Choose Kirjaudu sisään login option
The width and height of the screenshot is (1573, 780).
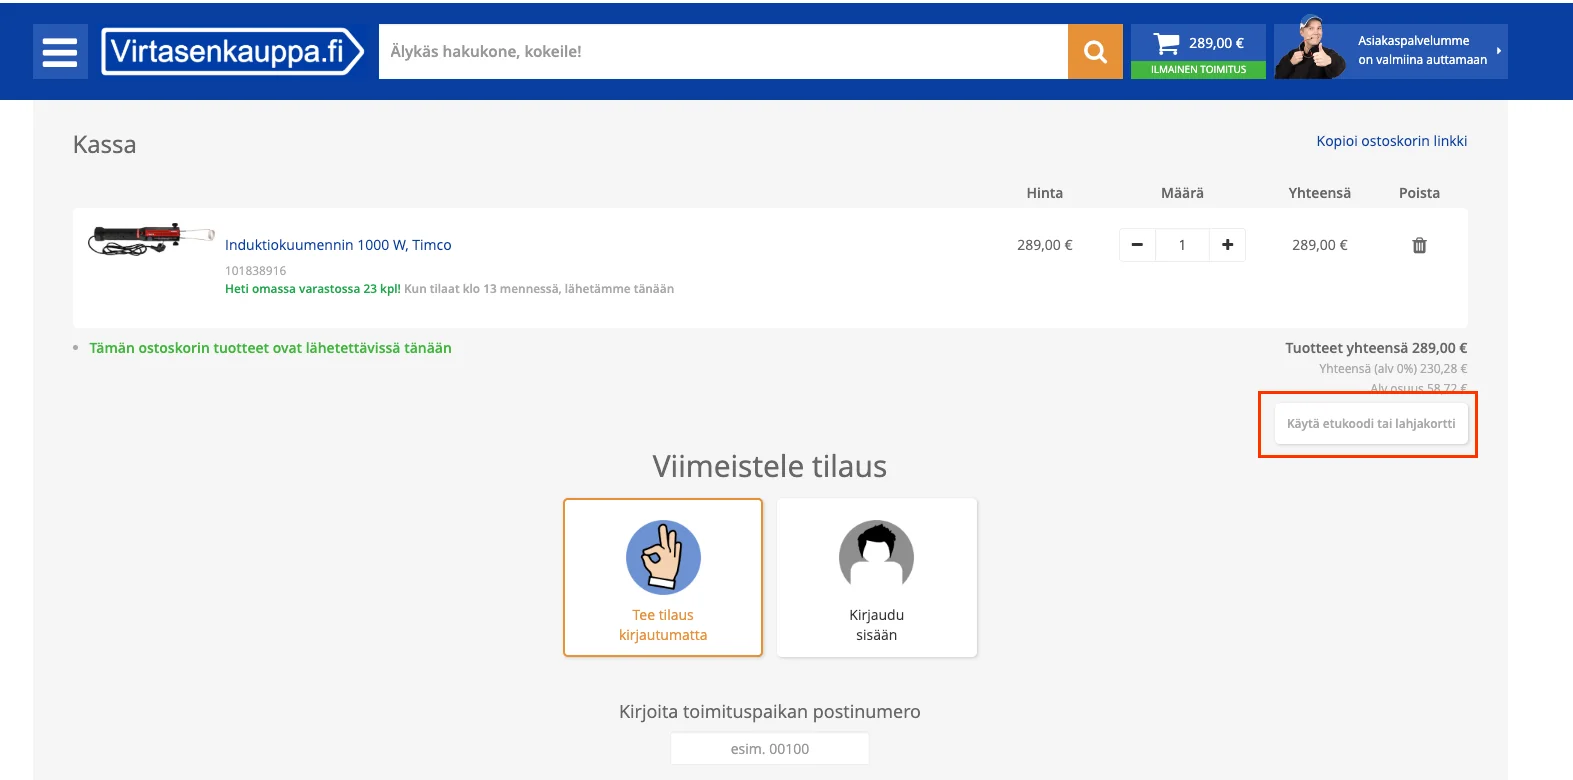coord(877,577)
